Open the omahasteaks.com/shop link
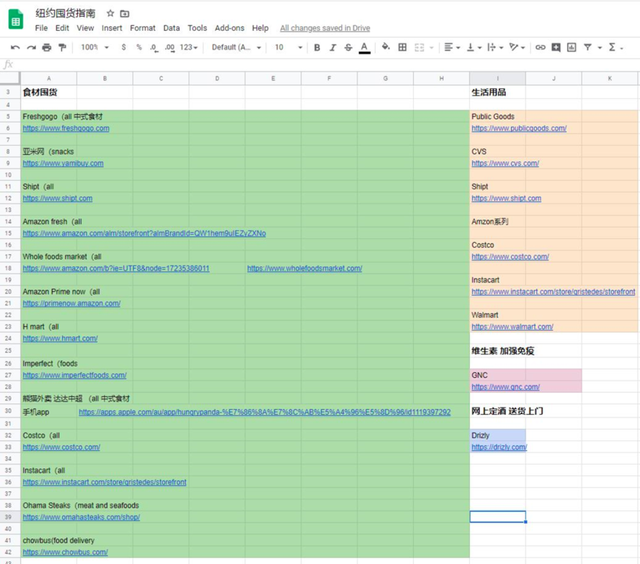The width and height of the screenshot is (640, 564). pos(81,517)
